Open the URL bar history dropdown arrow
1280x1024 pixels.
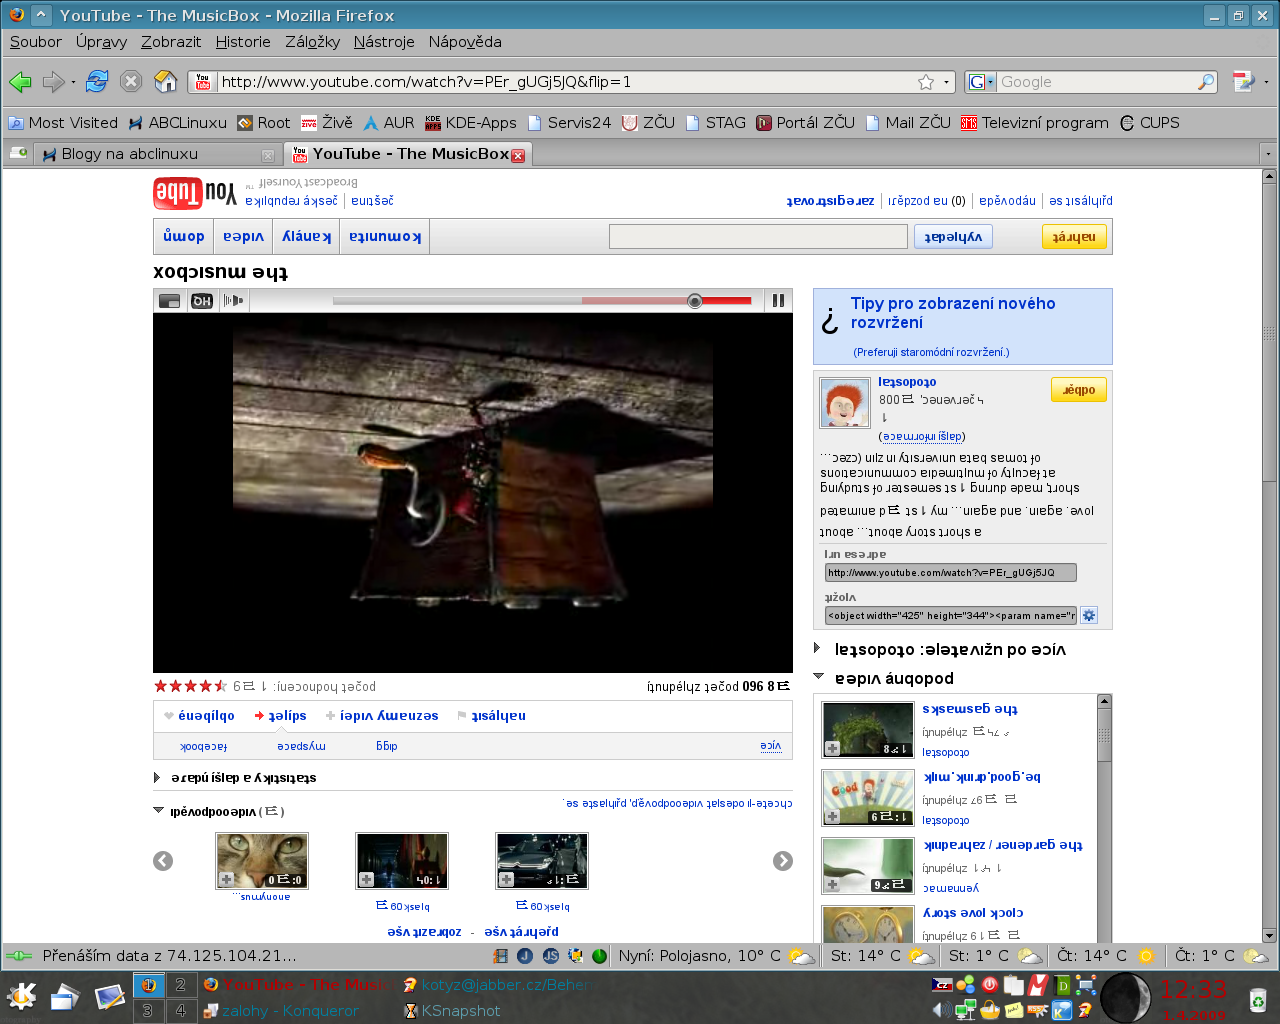946,82
